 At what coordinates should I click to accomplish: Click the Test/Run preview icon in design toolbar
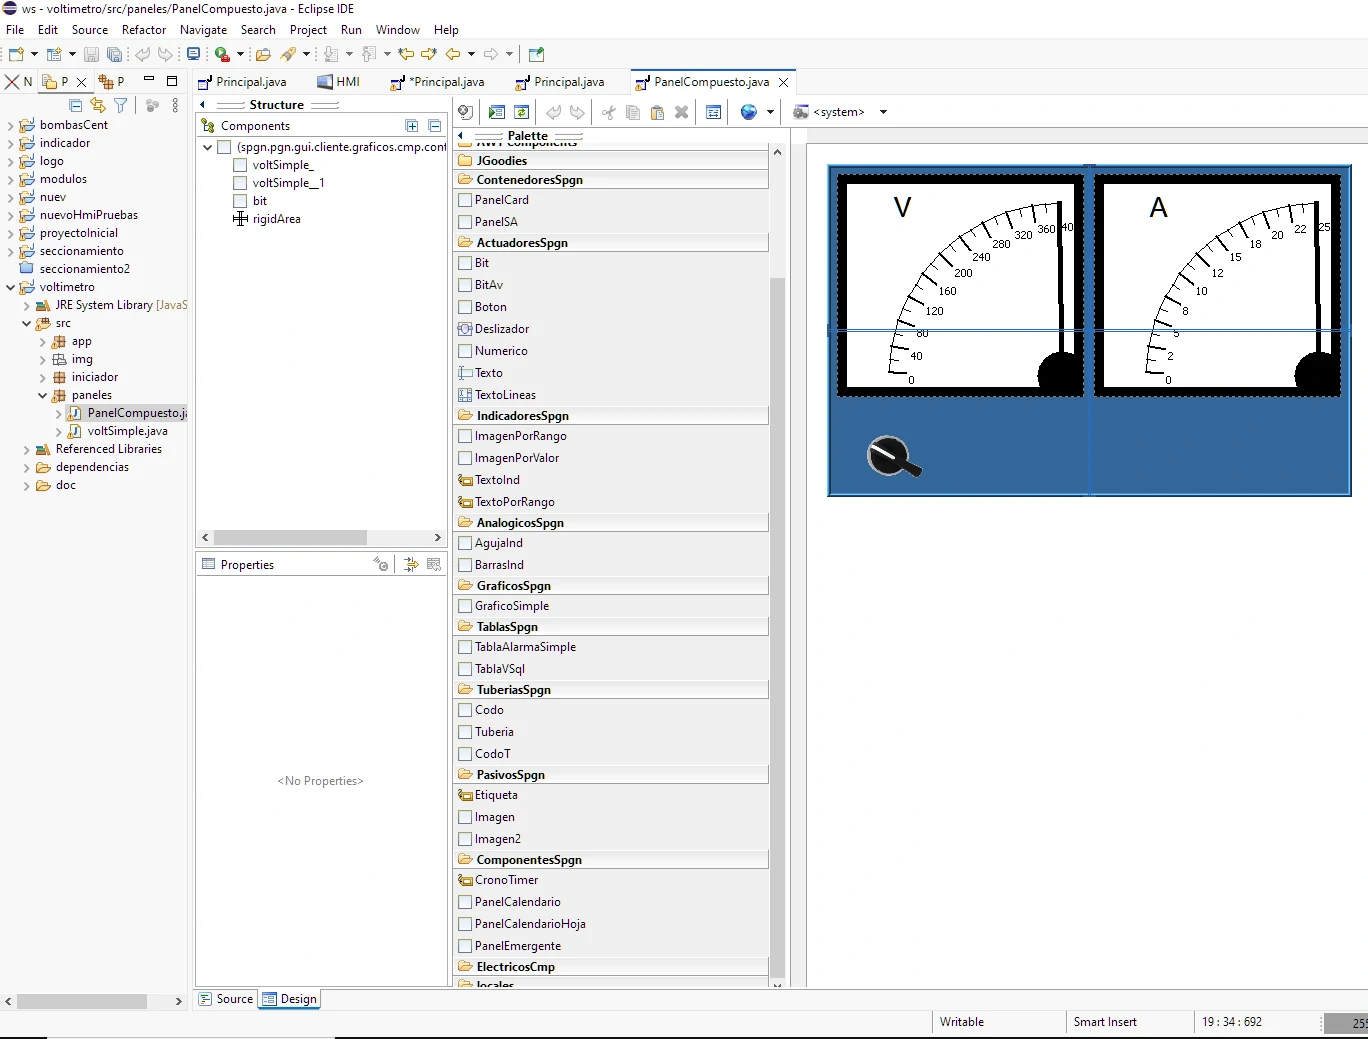pyautogui.click(x=497, y=112)
